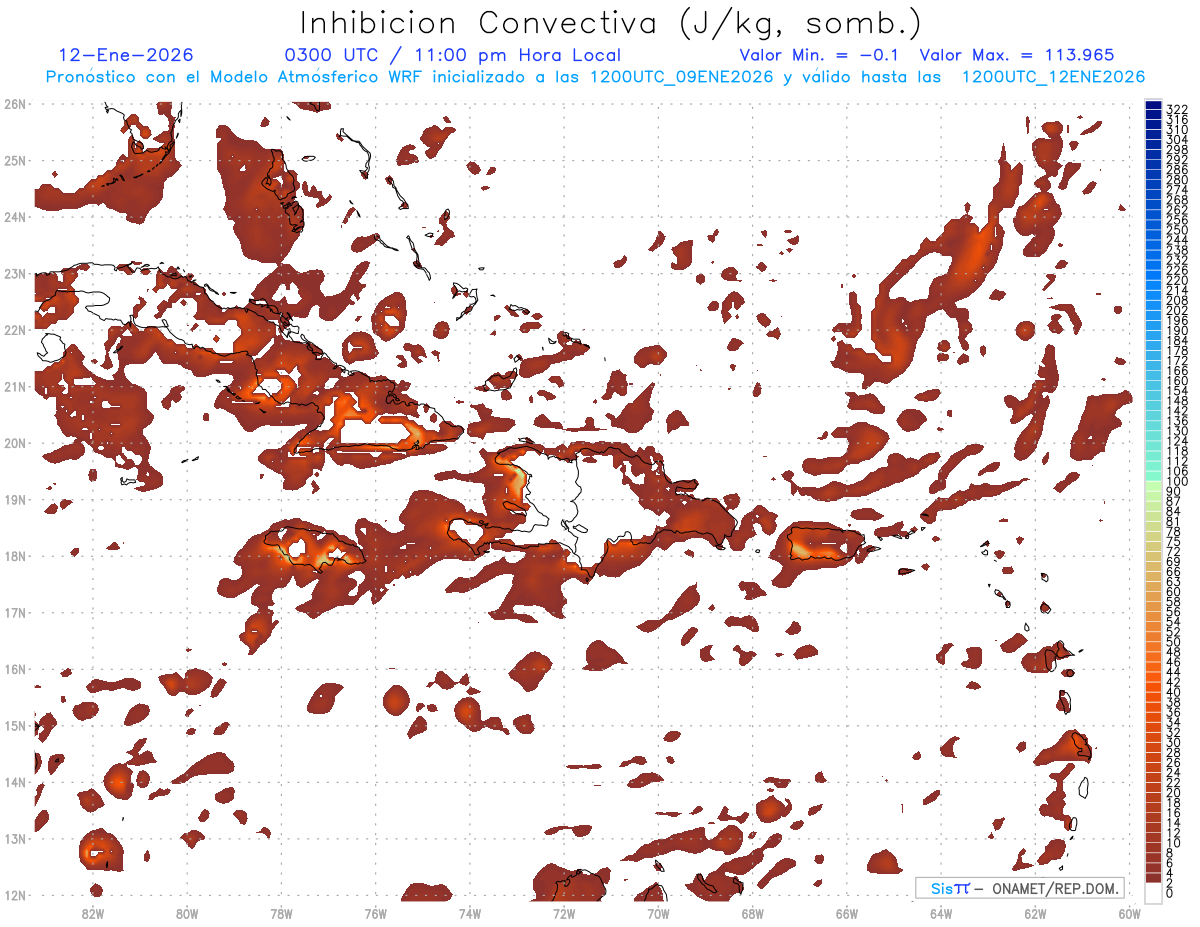The image size is (1200, 927).
Task: Click the 15N latitude label
Action: point(15,725)
